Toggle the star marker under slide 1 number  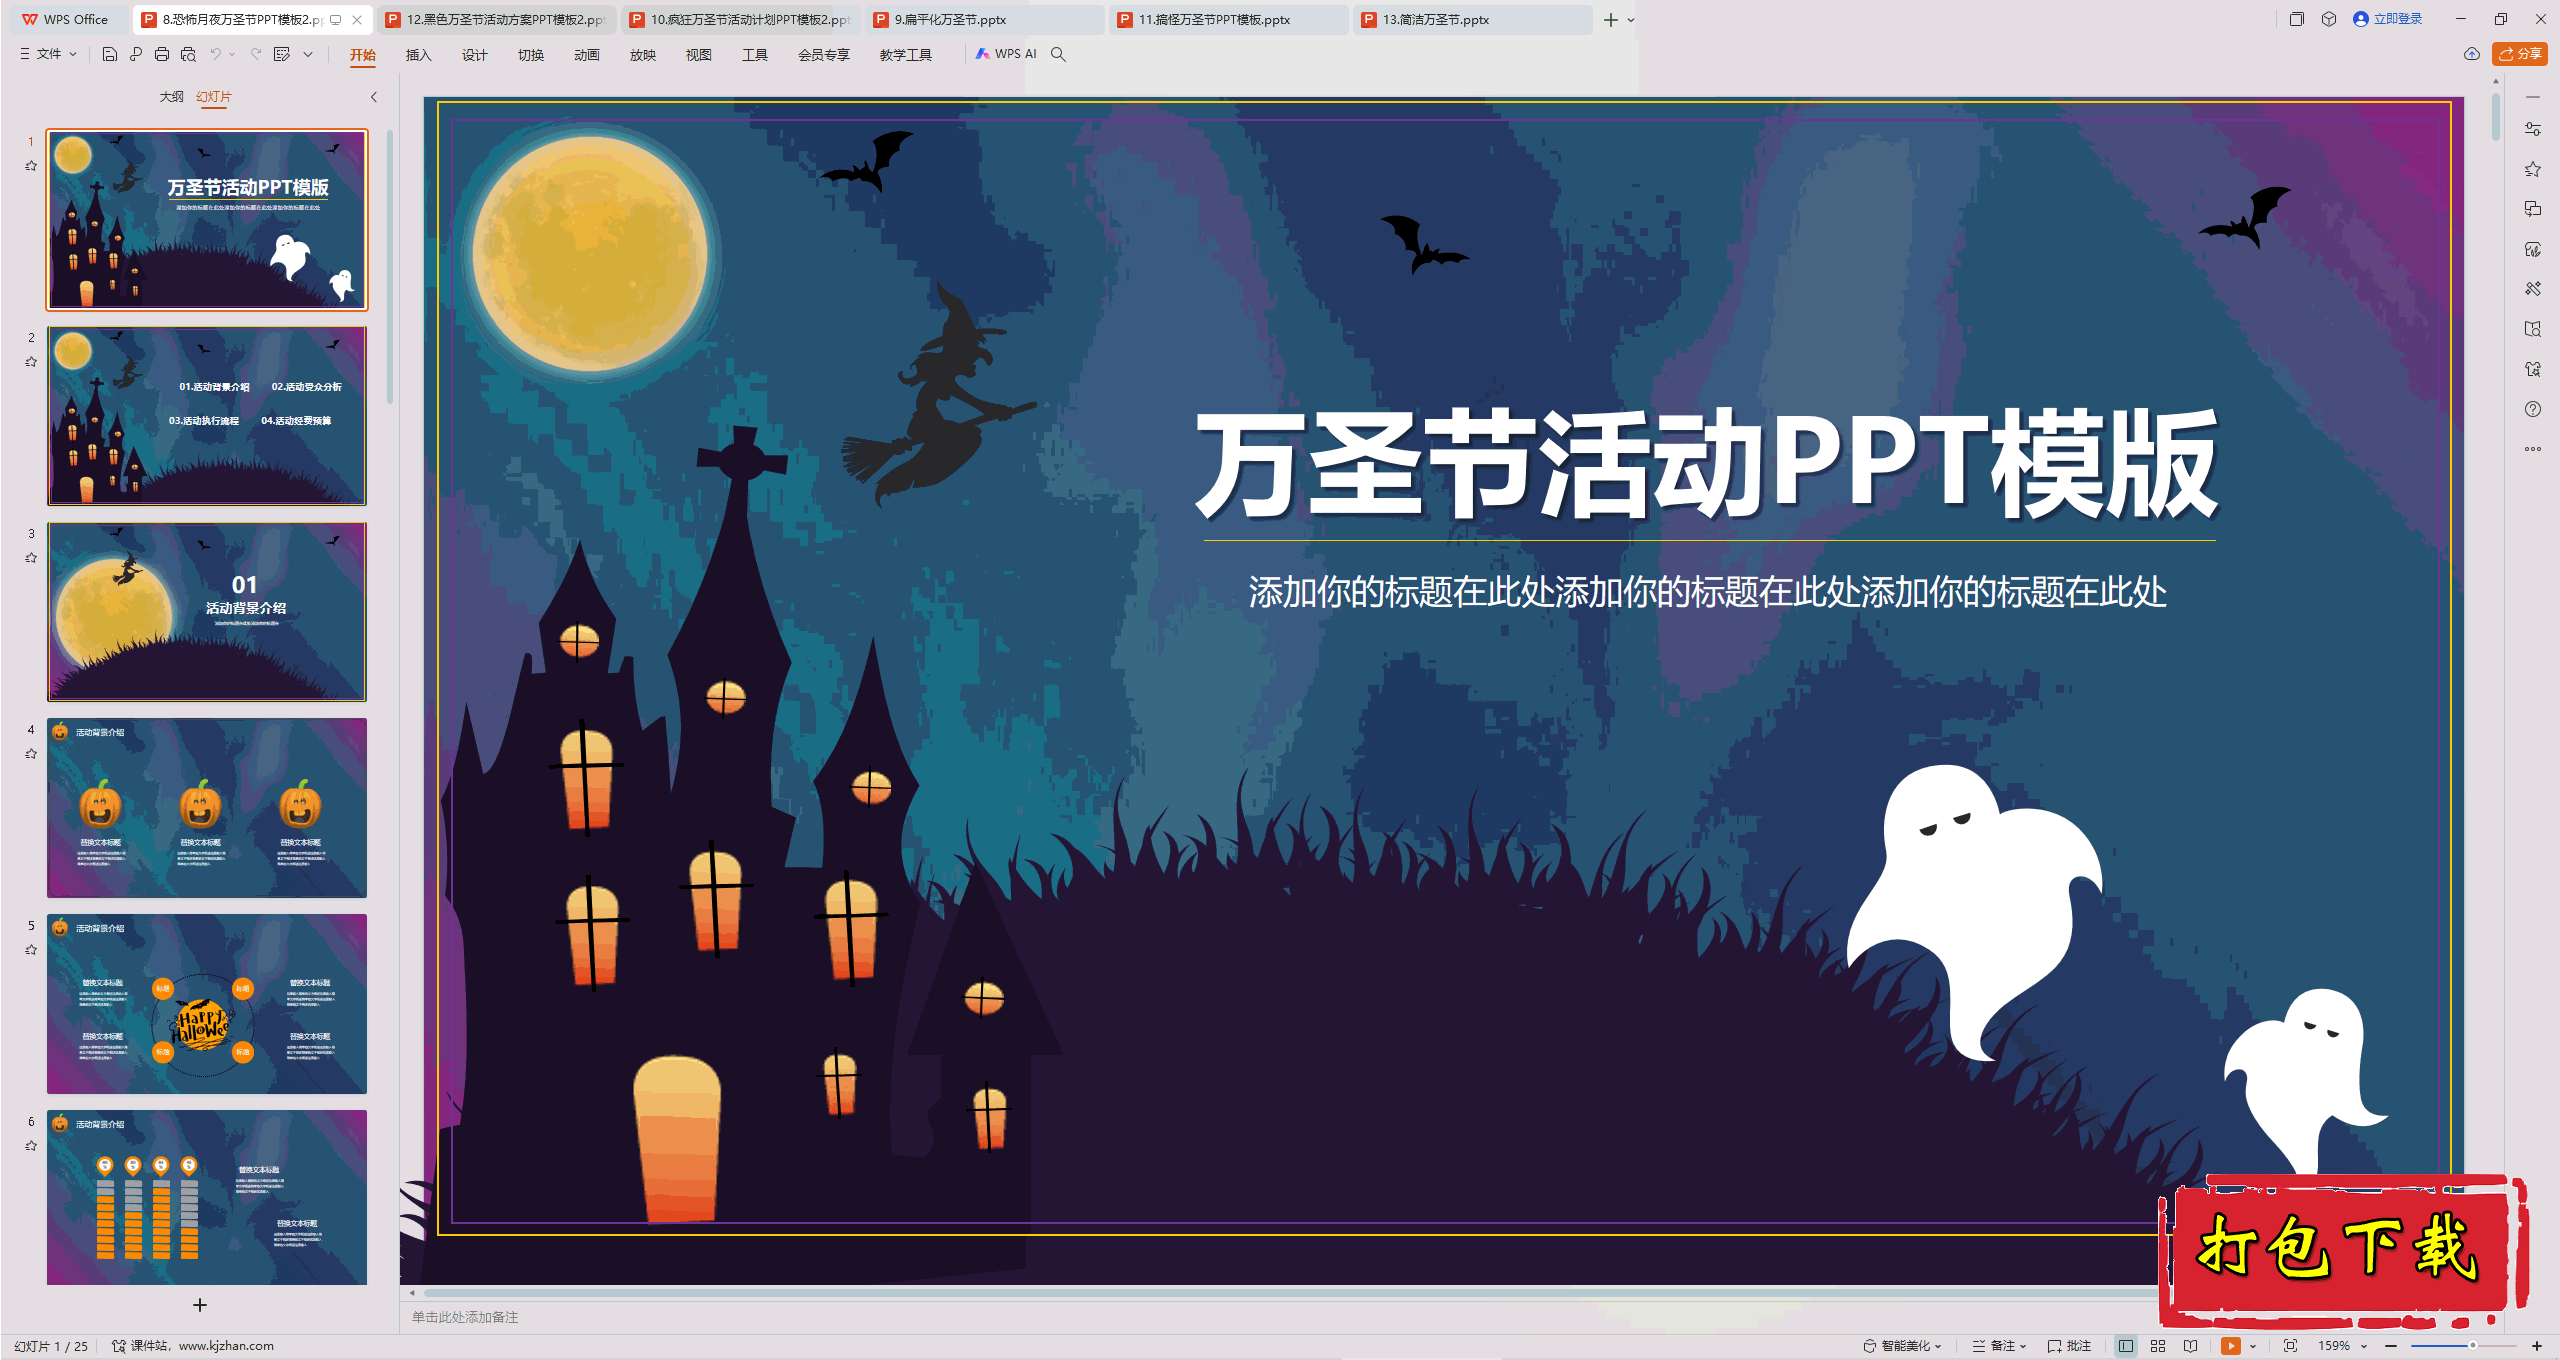click(x=31, y=166)
